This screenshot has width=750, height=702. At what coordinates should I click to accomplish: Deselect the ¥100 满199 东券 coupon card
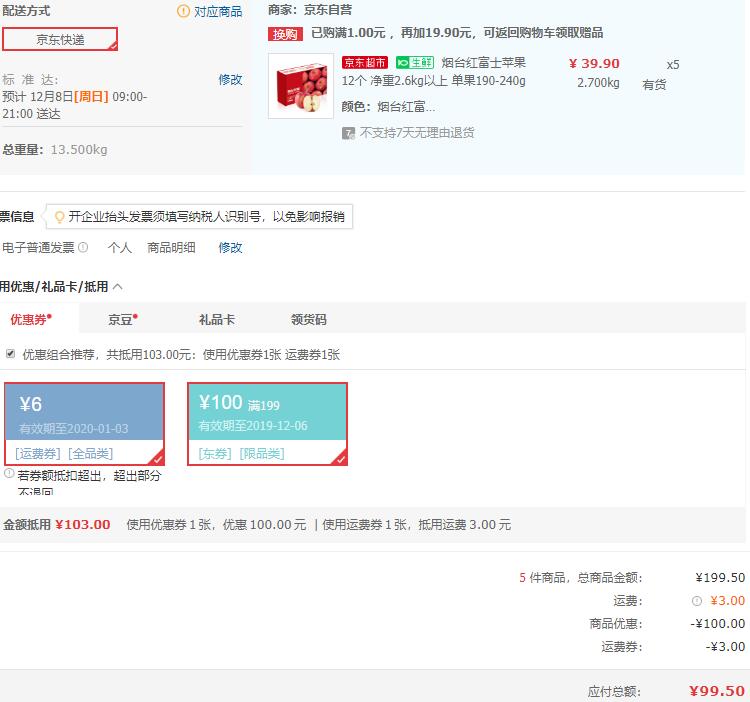[x=267, y=424]
